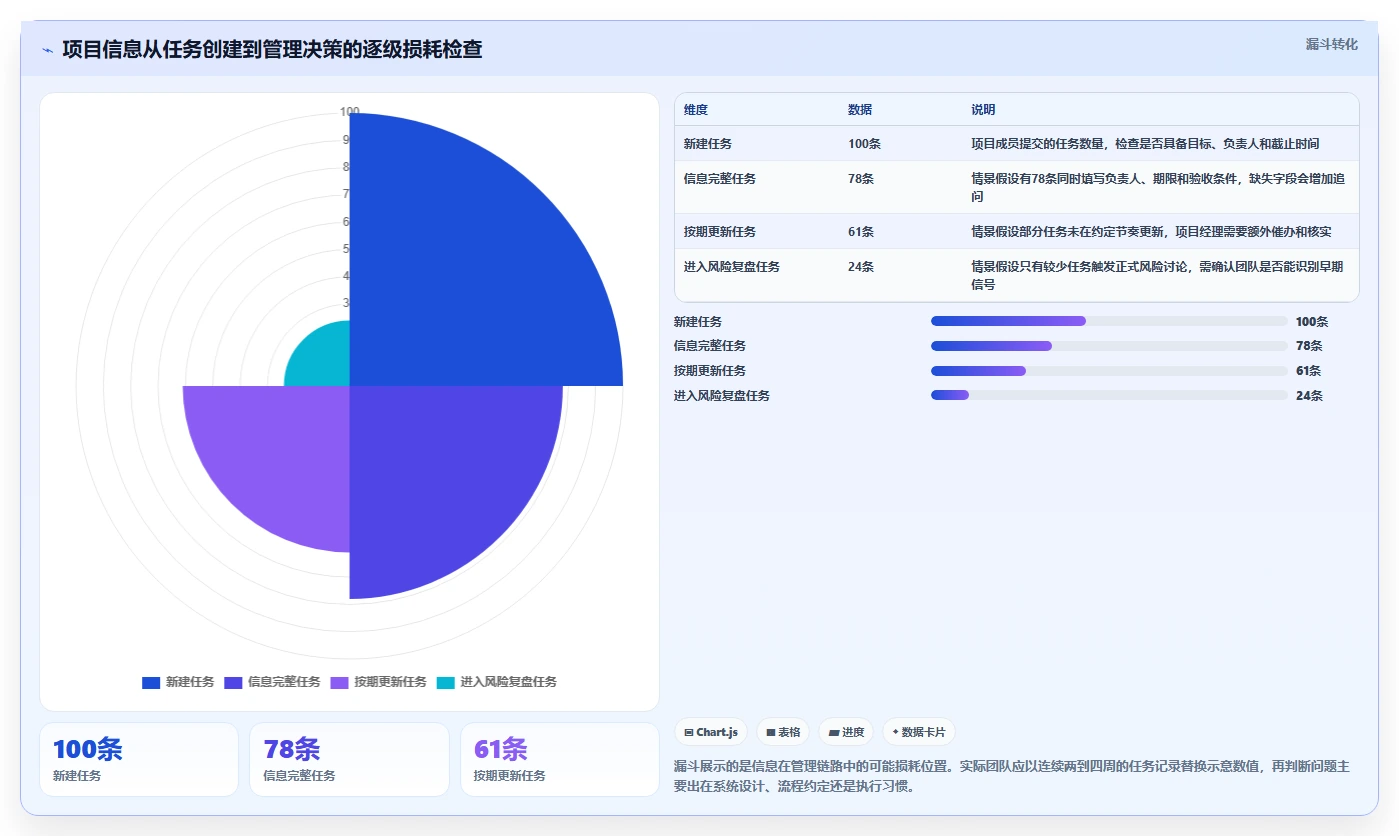Click the description starting 情景假设部分任务
The width and height of the screenshot is (1399, 836).
[x=1151, y=232]
